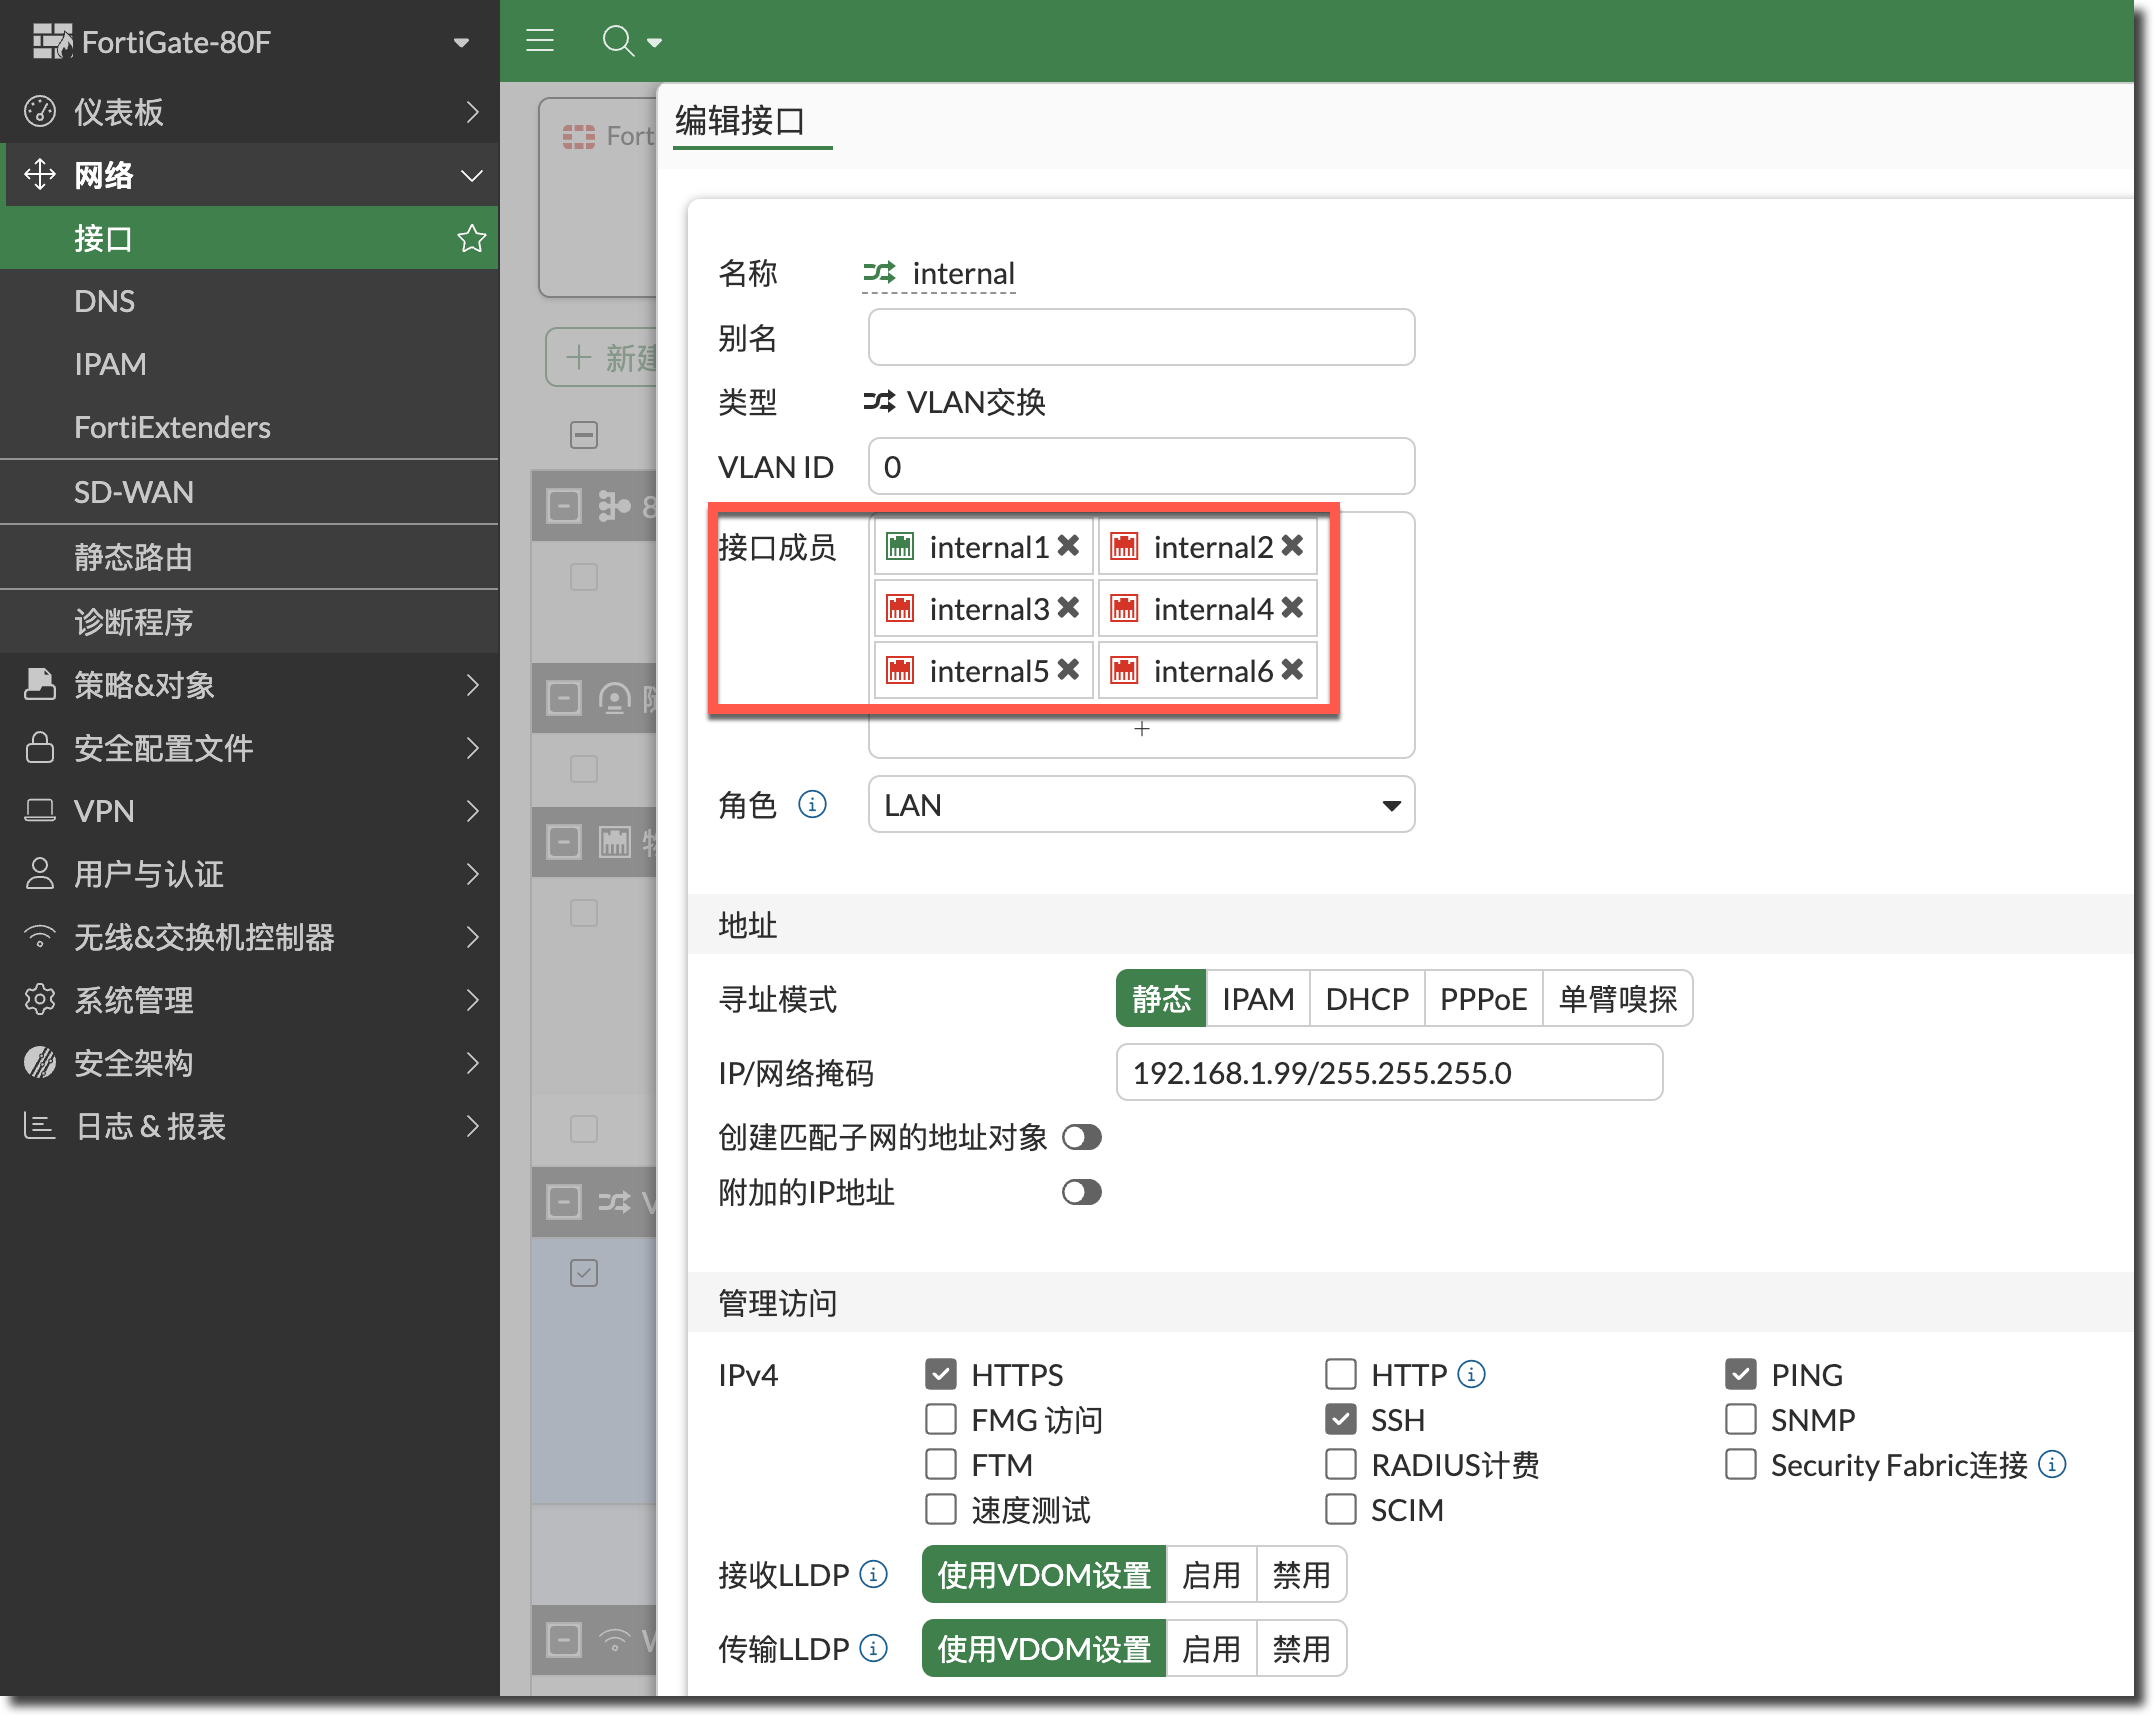The height and width of the screenshot is (1716, 2154).
Task: Show info icon beside 接收LLDP
Action: coord(873,1574)
